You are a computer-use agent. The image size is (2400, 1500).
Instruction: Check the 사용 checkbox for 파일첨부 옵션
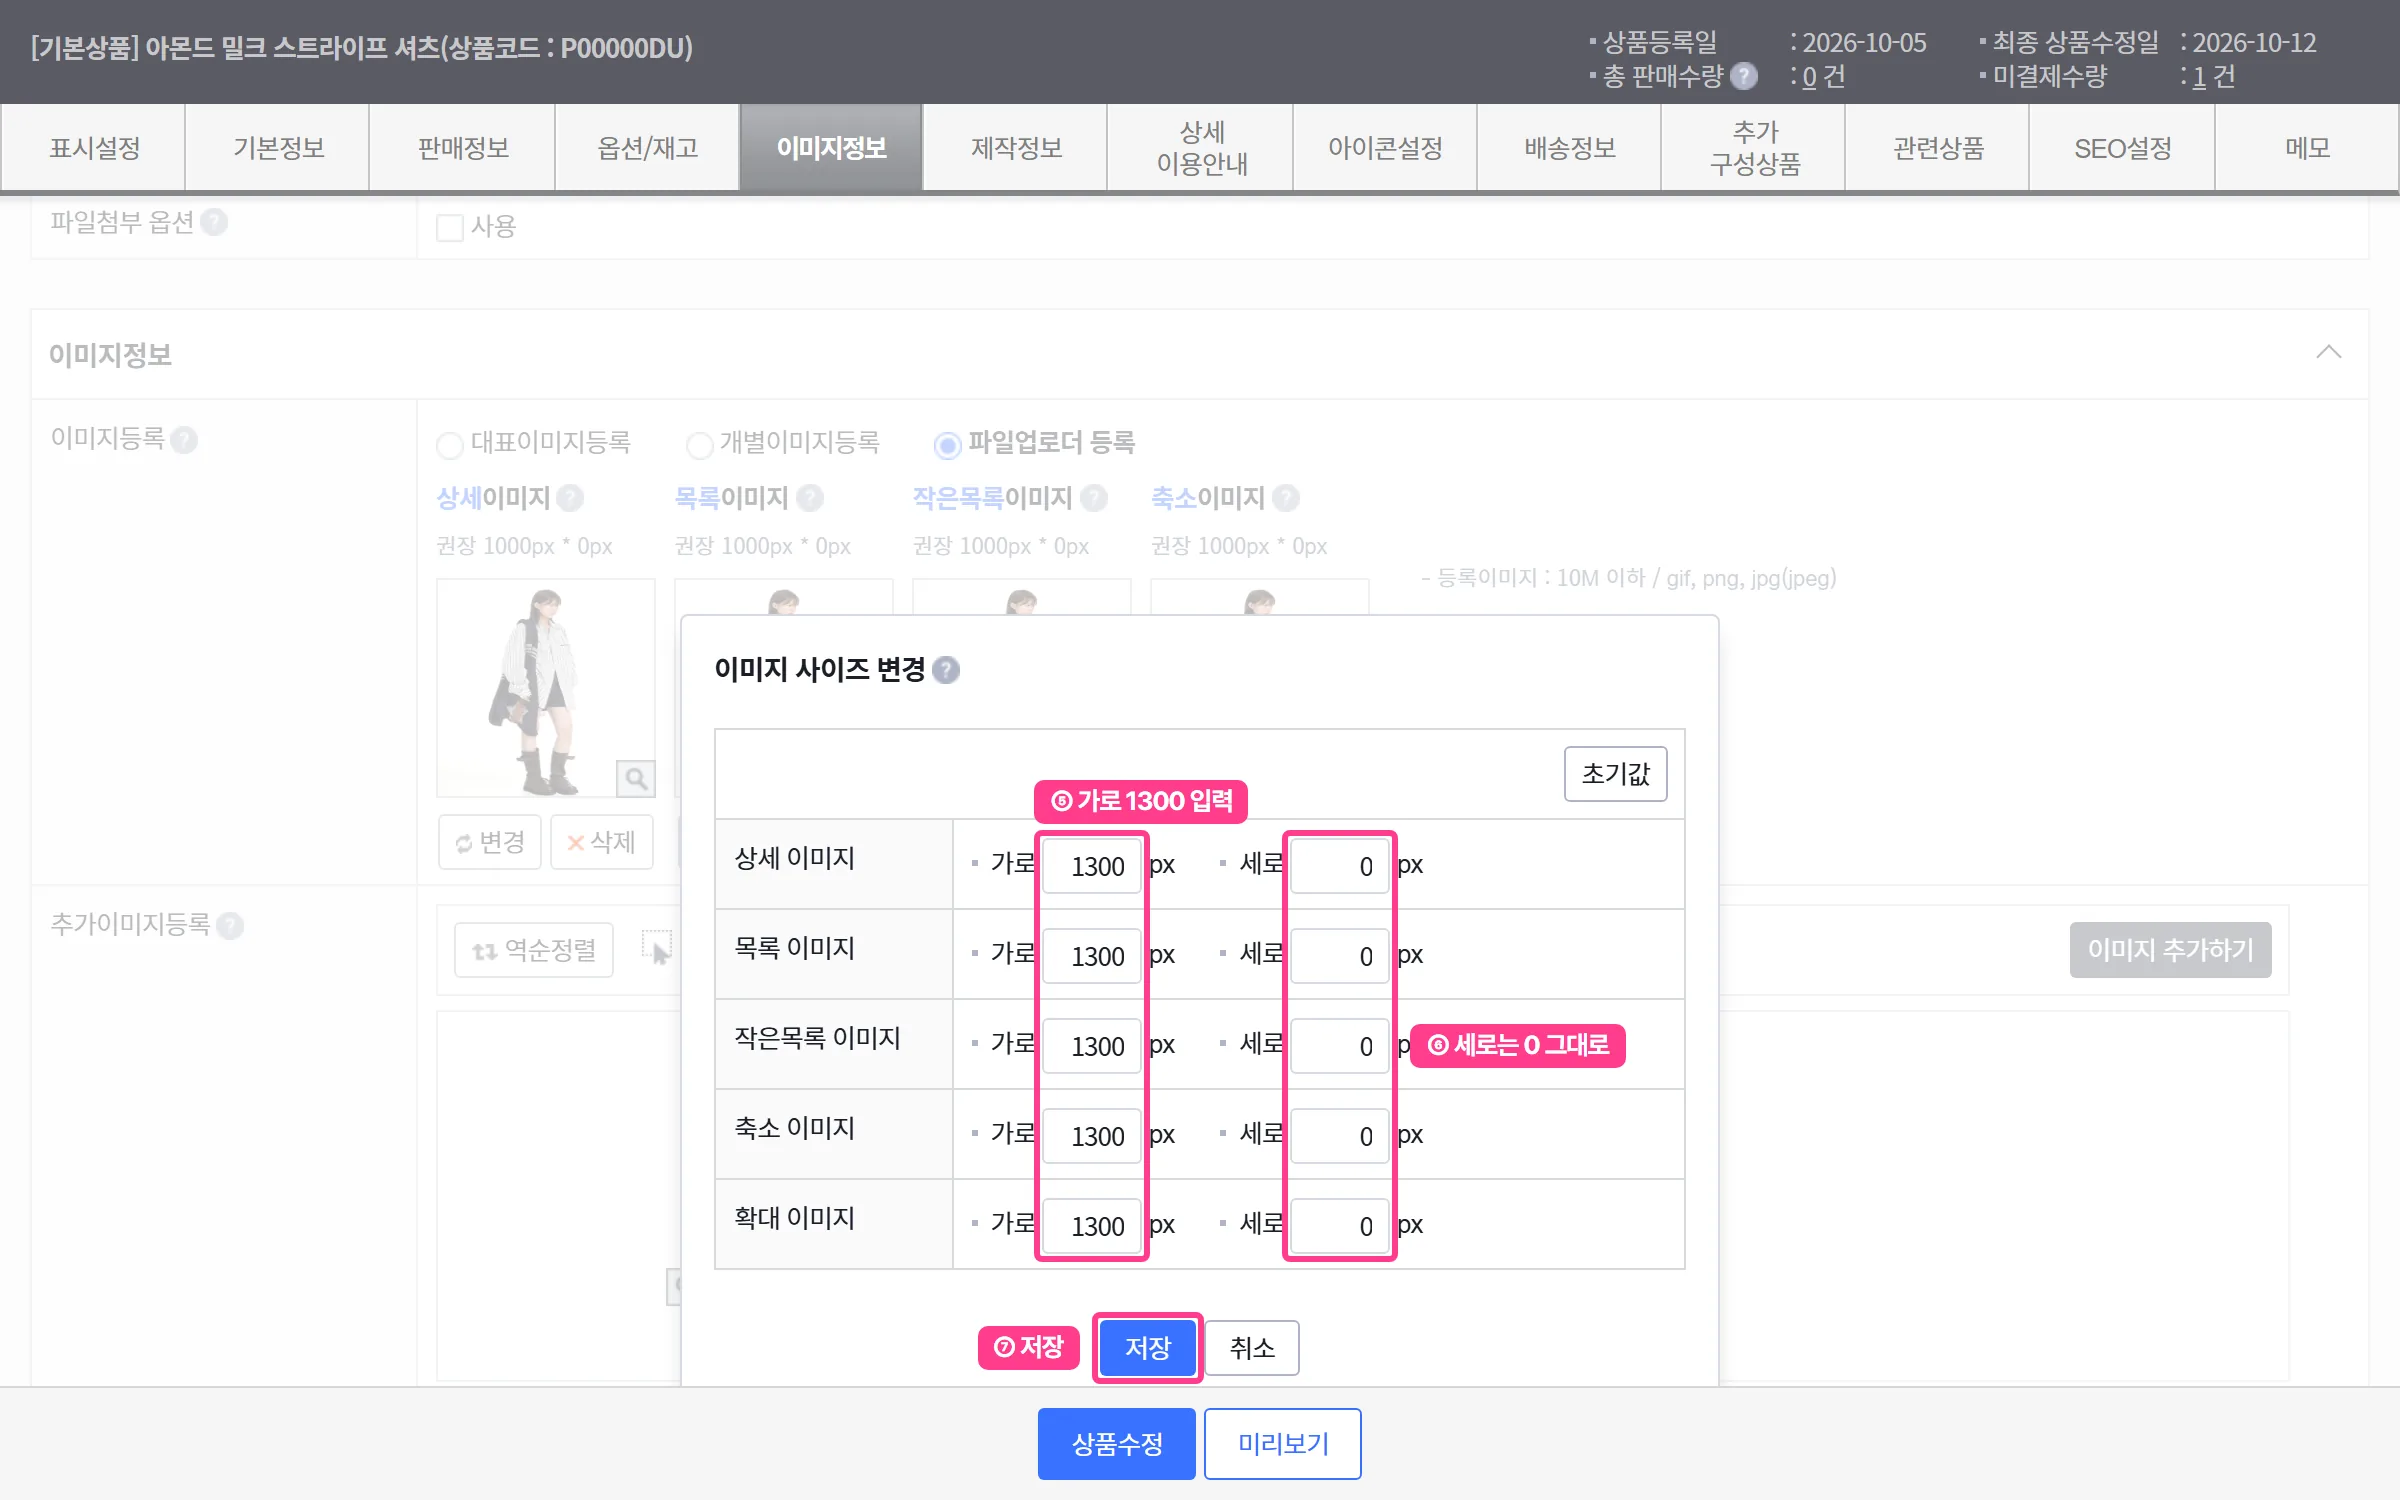tap(450, 227)
